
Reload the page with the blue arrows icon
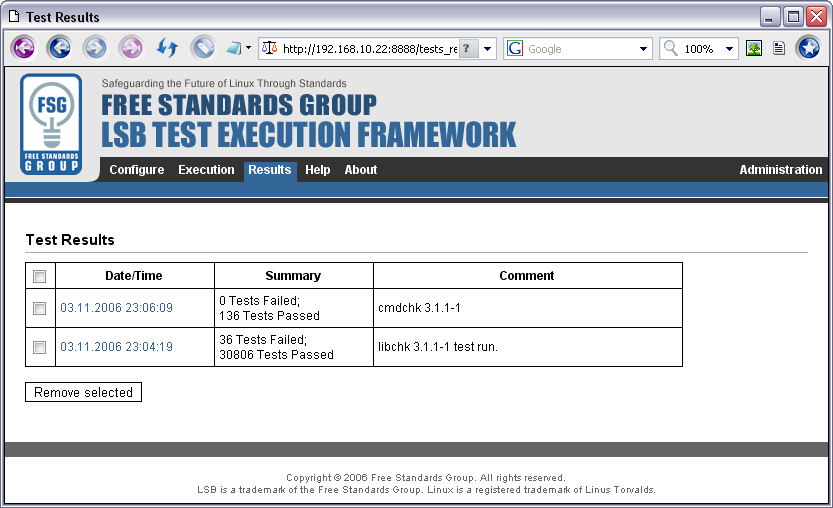(x=167, y=48)
